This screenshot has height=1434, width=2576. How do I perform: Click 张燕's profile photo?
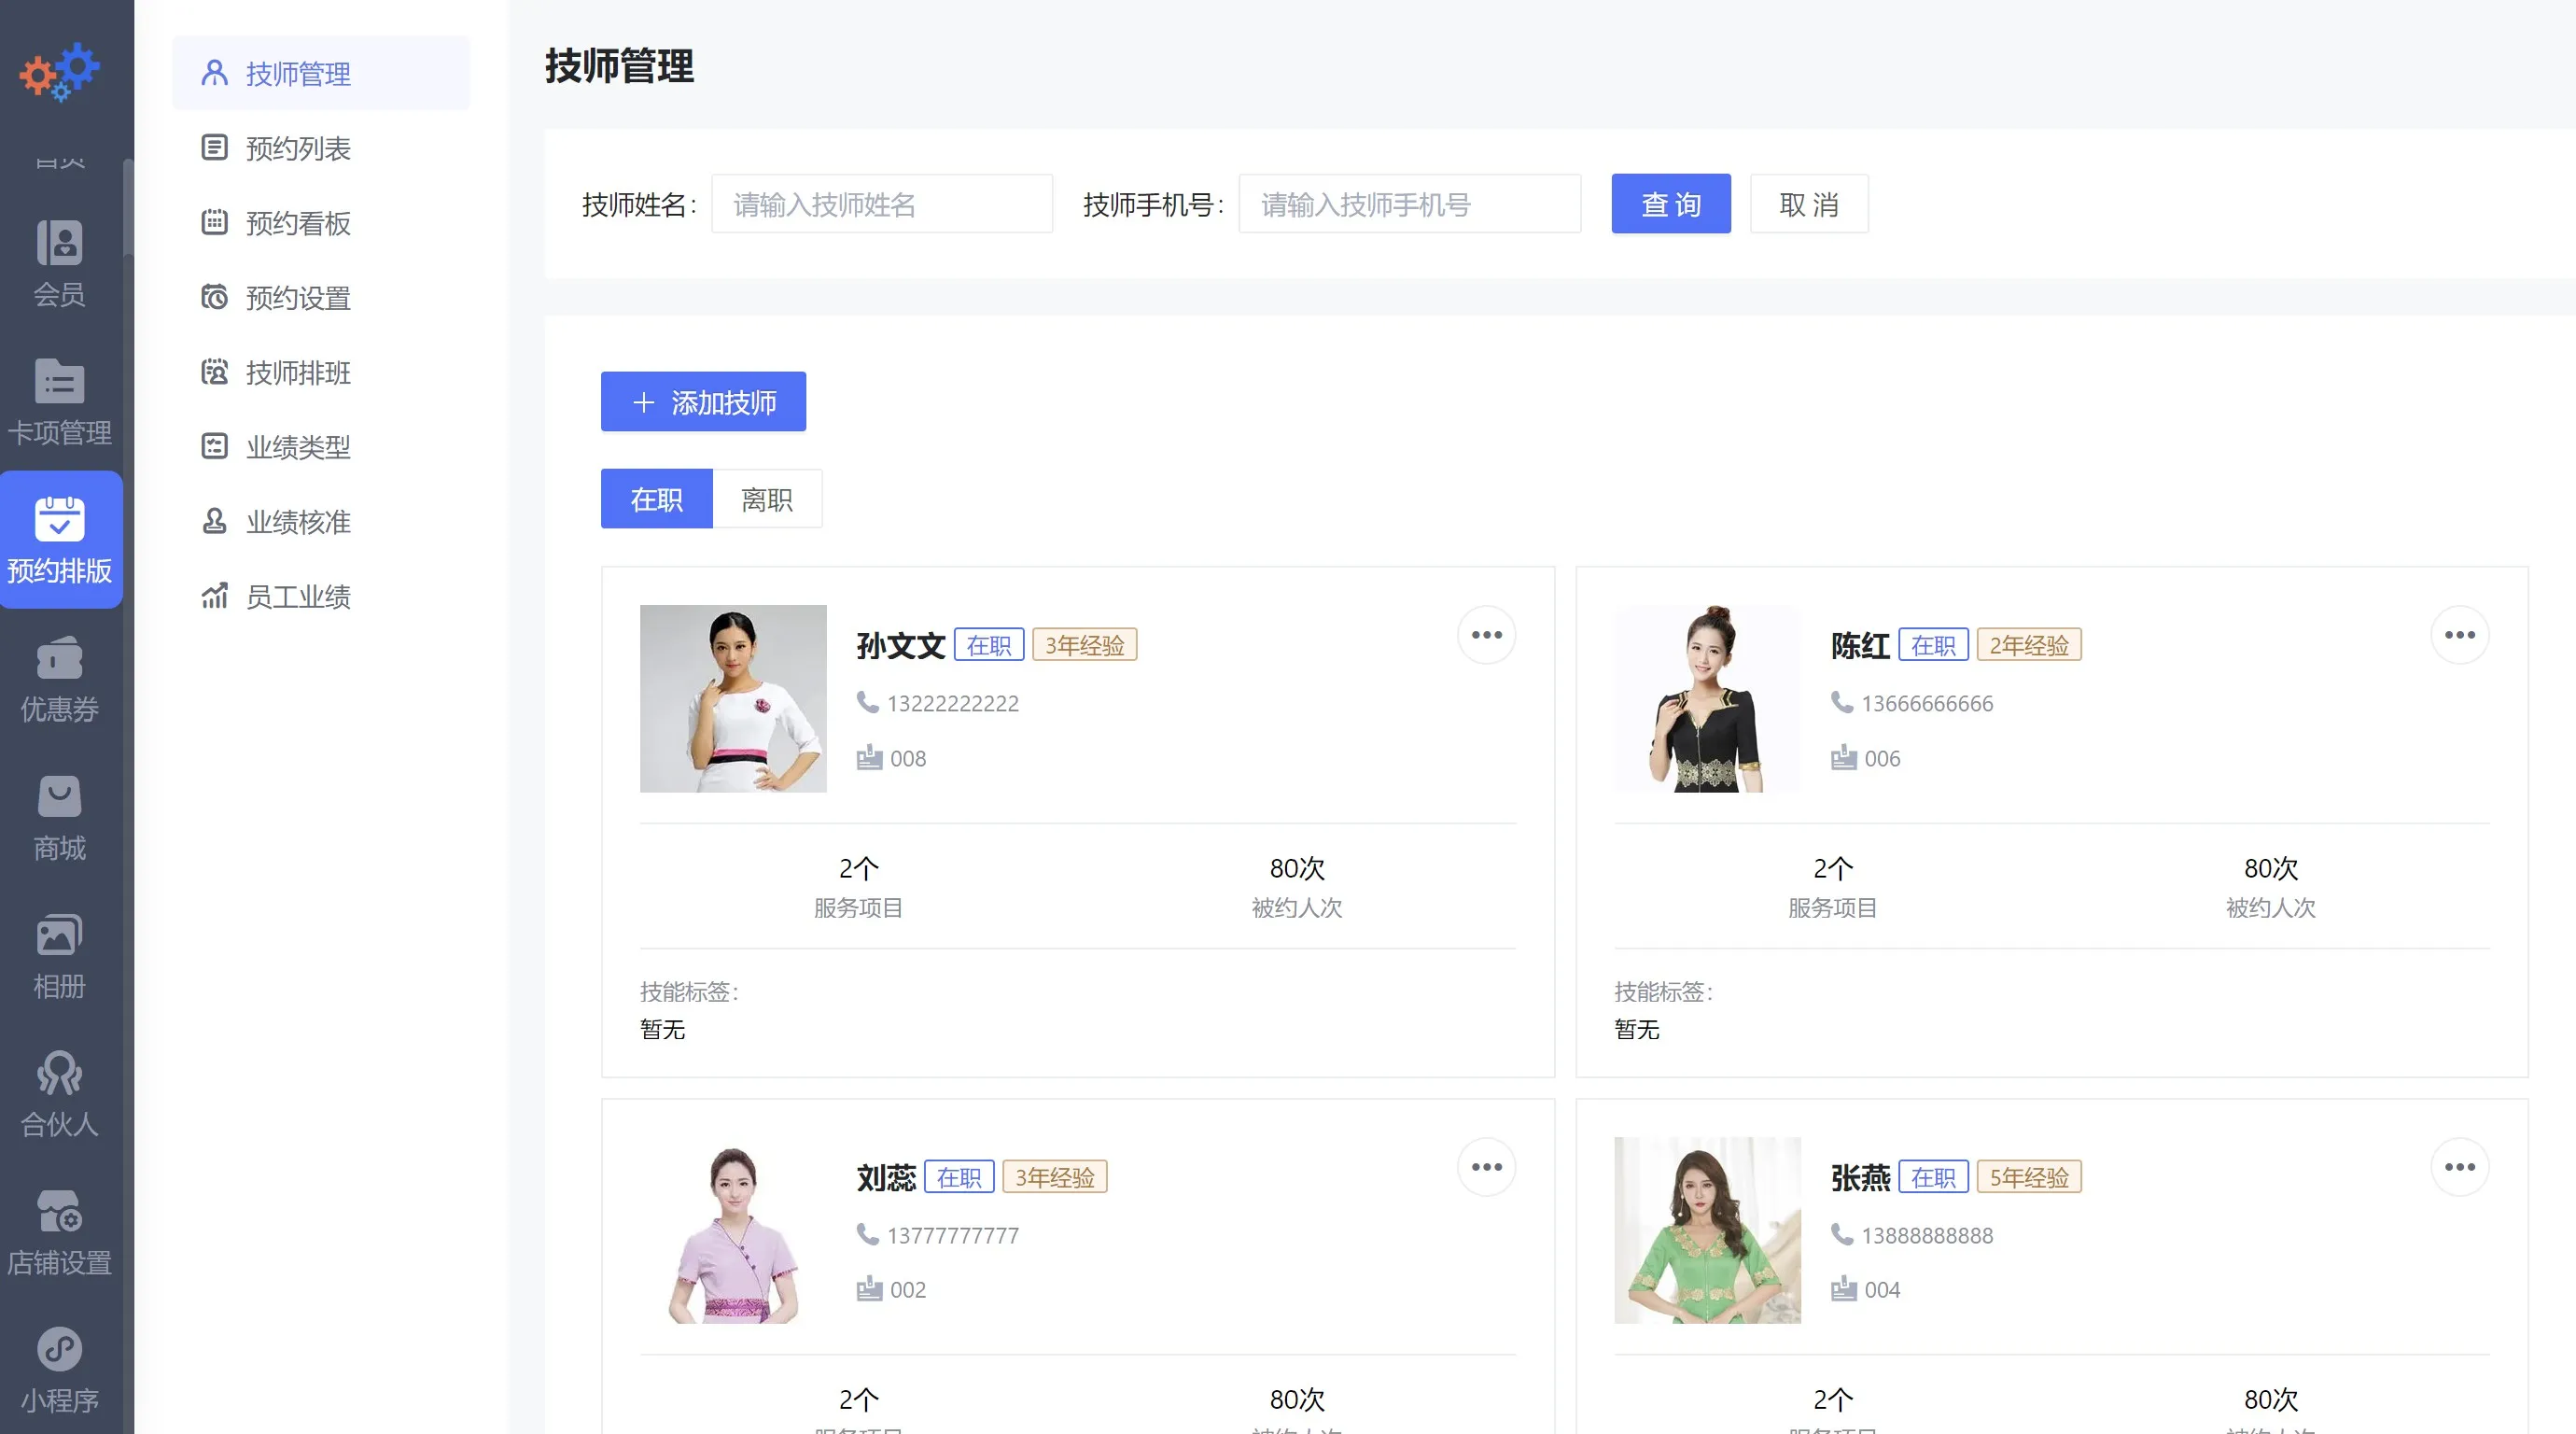point(1707,1231)
